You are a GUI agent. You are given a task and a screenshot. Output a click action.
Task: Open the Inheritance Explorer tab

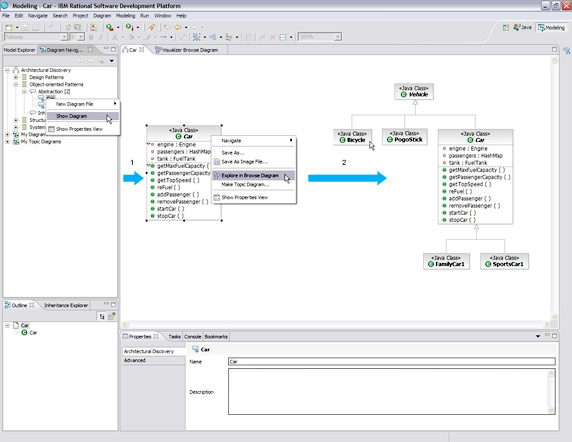pos(66,305)
